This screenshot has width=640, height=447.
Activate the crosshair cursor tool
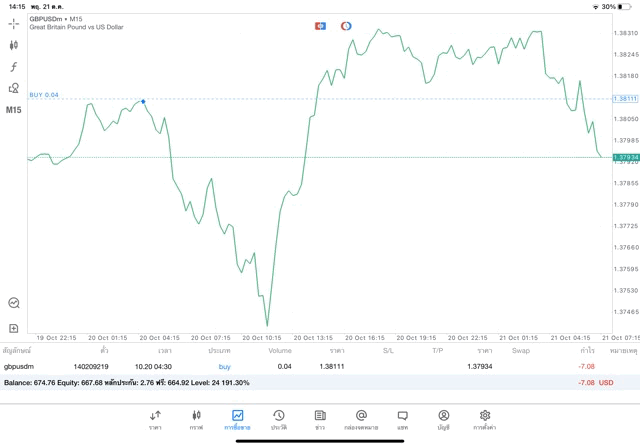(x=14, y=23)
